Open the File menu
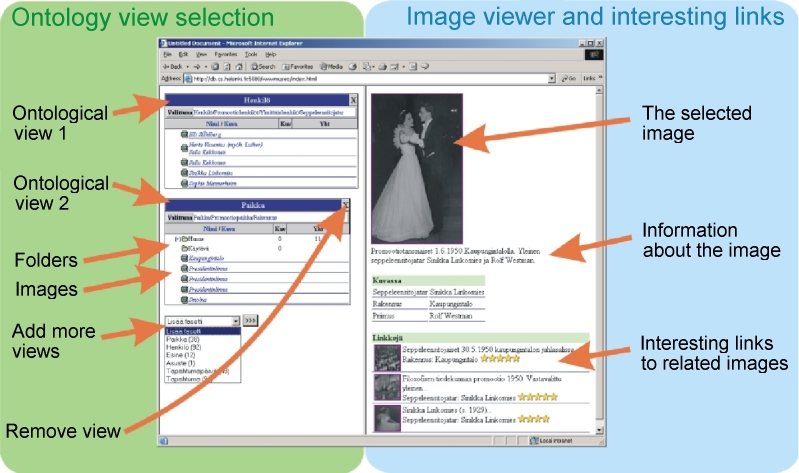The height and width of the screenshot is (473, 799). click(x=168, y=55)
